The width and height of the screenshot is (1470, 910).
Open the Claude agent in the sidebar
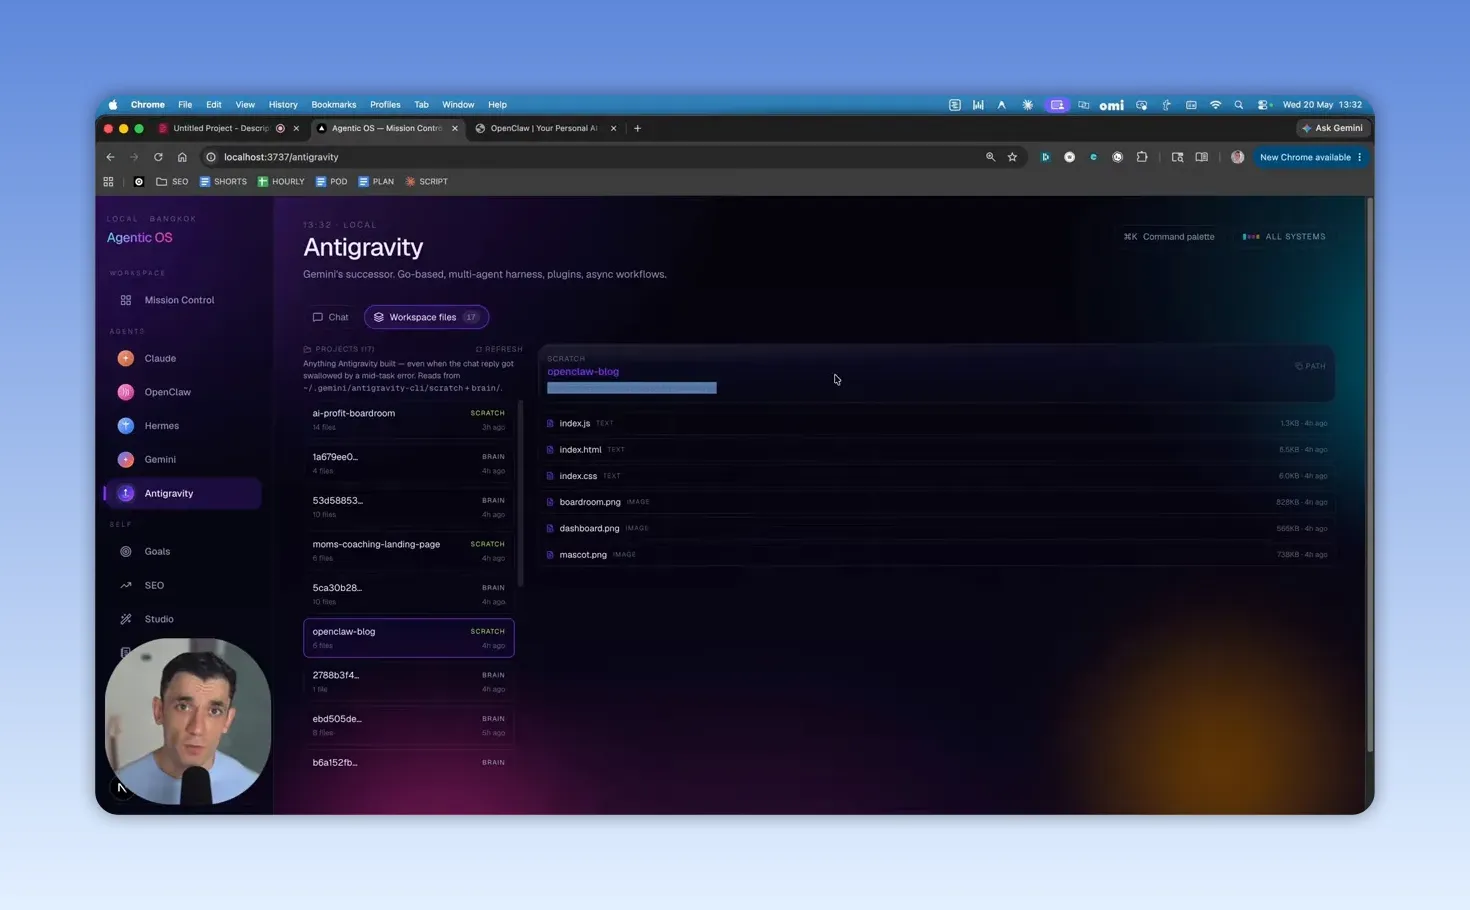tap(182, 358)
